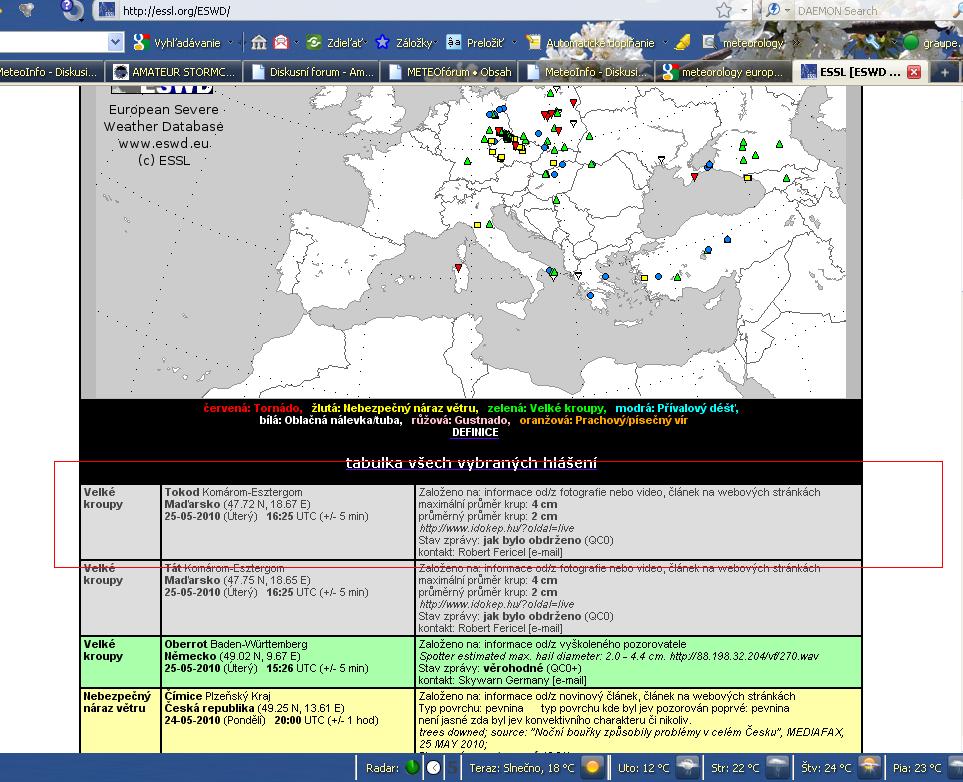Viewport: 963px width, 782px height.
Task: Click e-mail link in the Tát report
Action: [545, 628]
